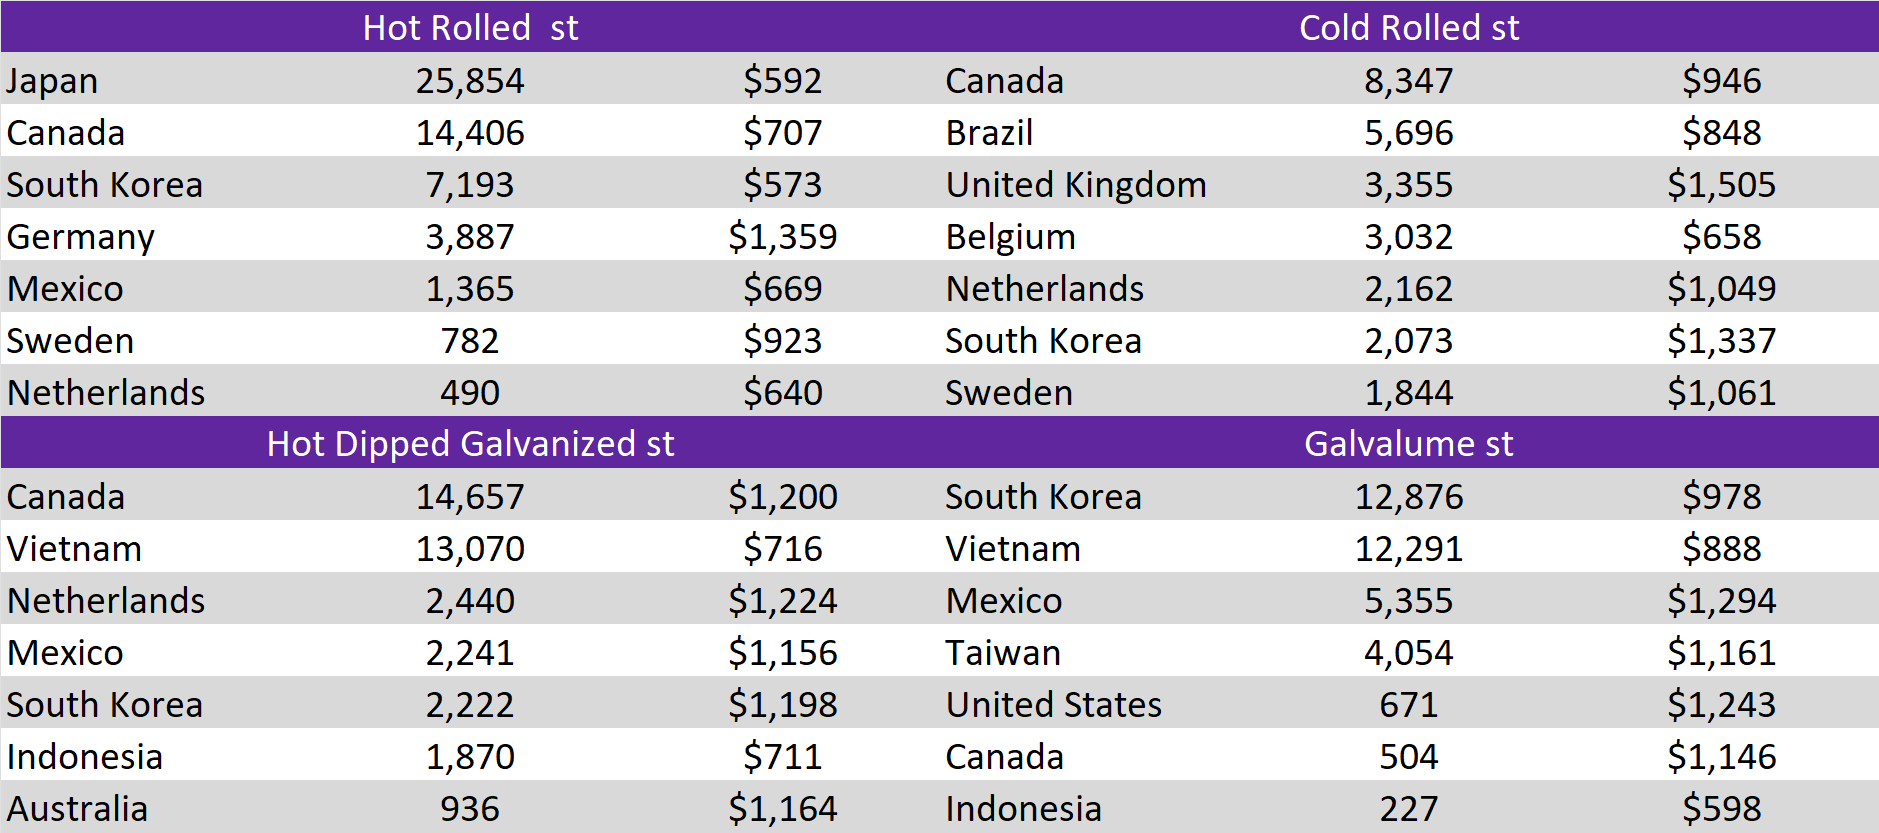Select the Galvalume st section header

pyautogui.click(x=1408, y=443)
